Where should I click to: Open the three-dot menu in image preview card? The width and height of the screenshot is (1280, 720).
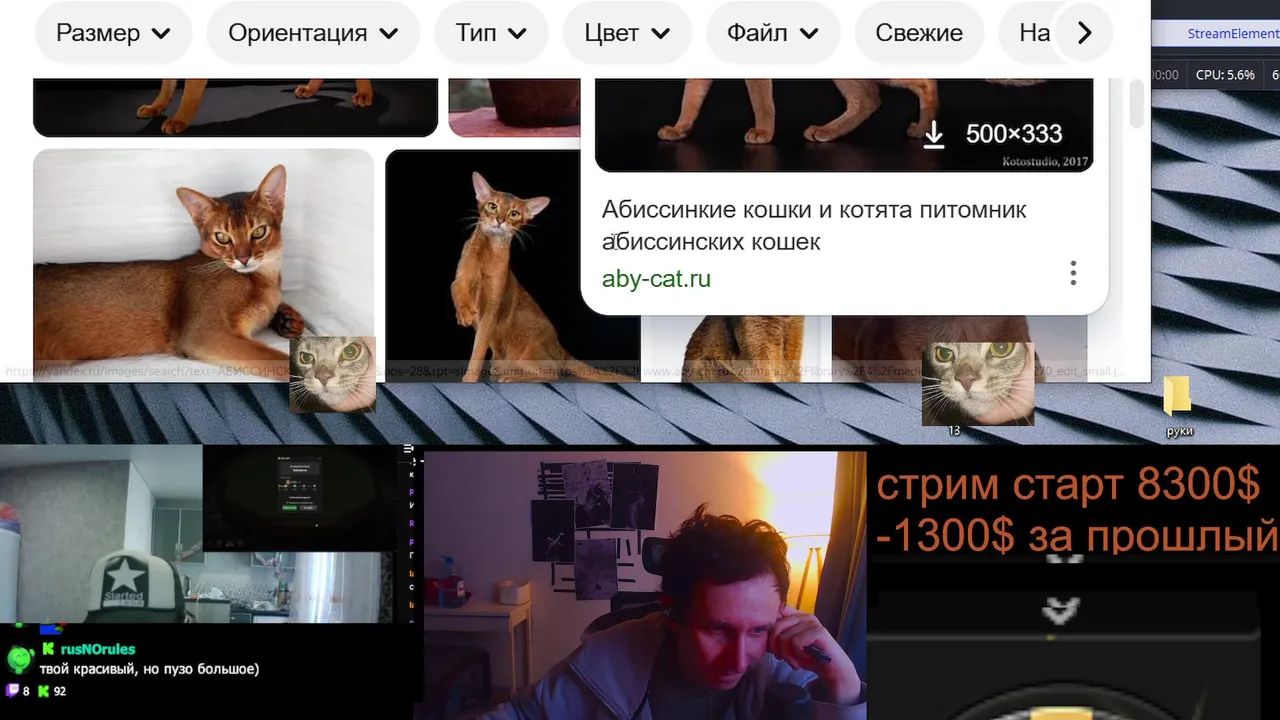click(x=1073, y=273)
